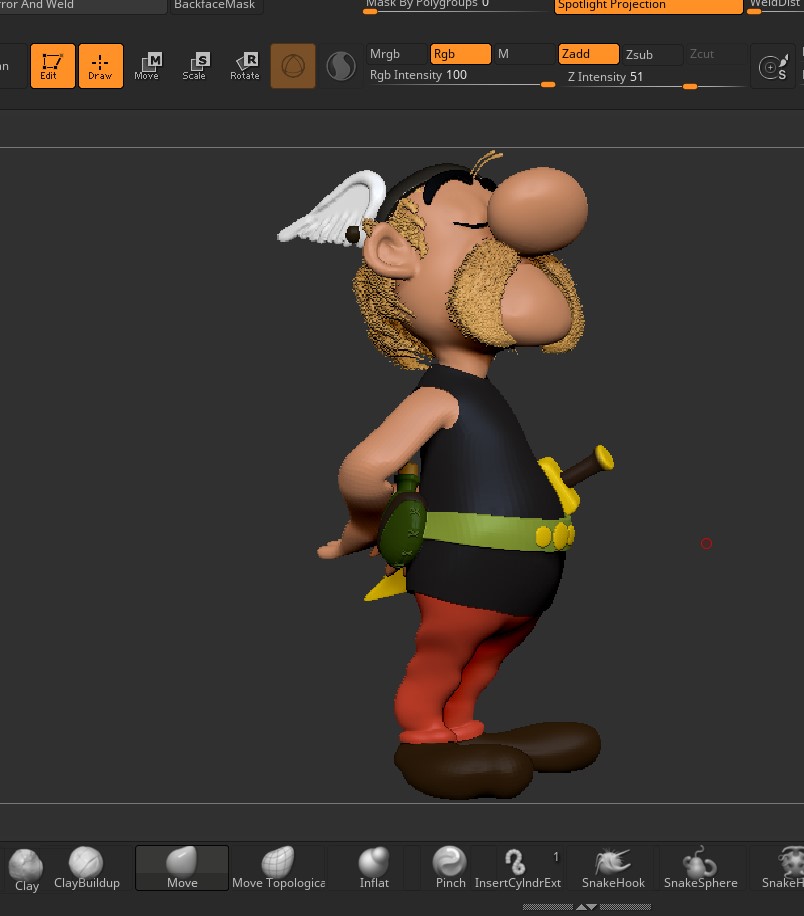The width and height of the screenshot is (804, 916).
Task: Click the gray half-sphere material icon
Action: point(341,66)
